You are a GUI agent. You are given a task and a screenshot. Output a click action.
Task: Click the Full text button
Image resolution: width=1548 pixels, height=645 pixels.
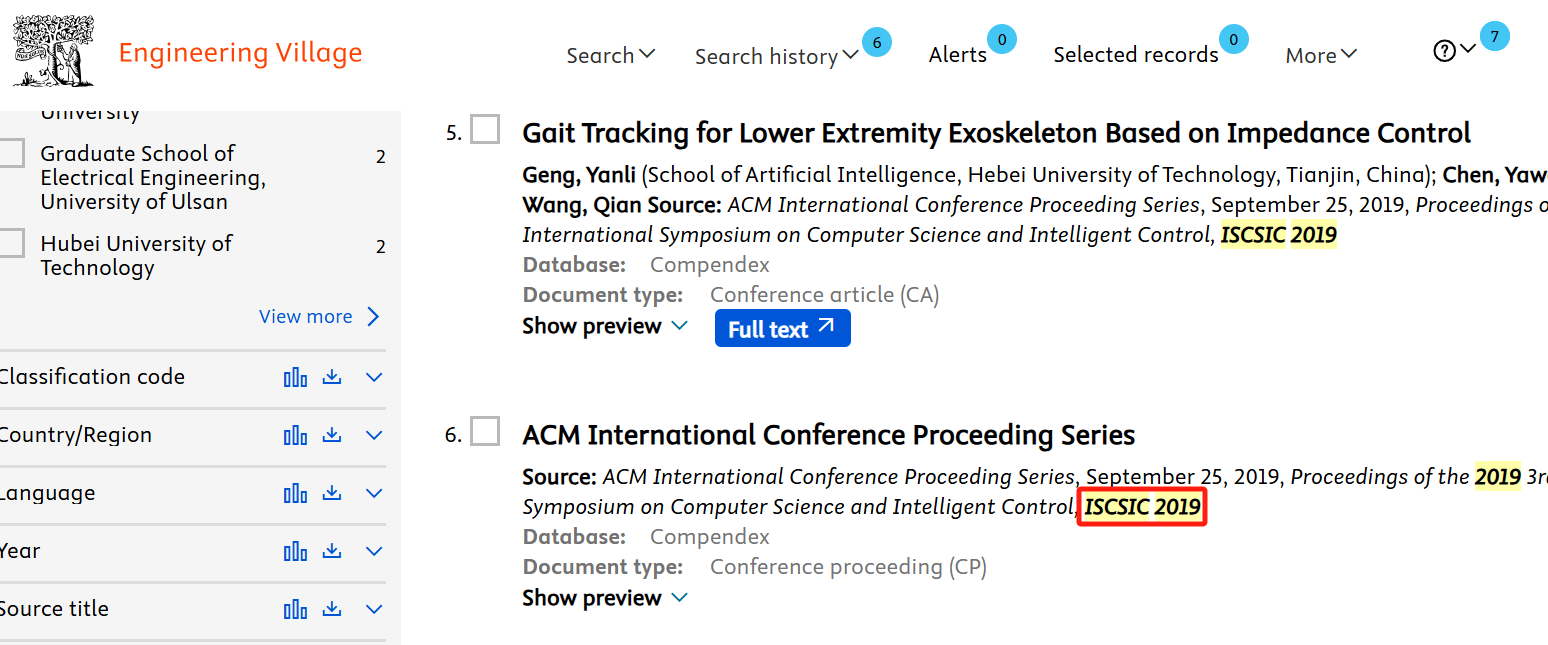(x=783, y=328)
